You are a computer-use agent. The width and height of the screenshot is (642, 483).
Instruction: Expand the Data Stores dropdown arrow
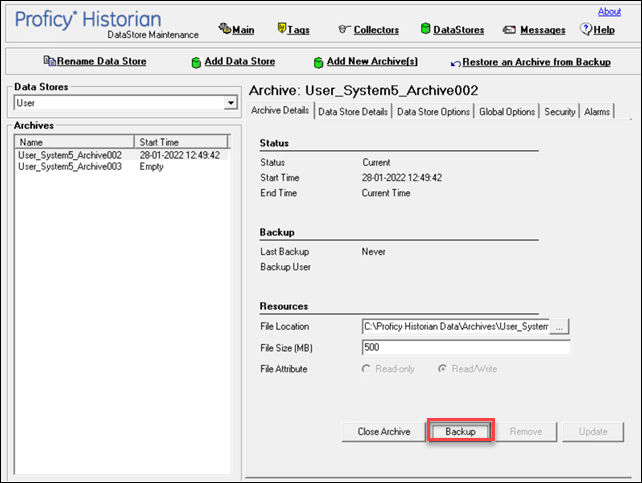[231, 103]
